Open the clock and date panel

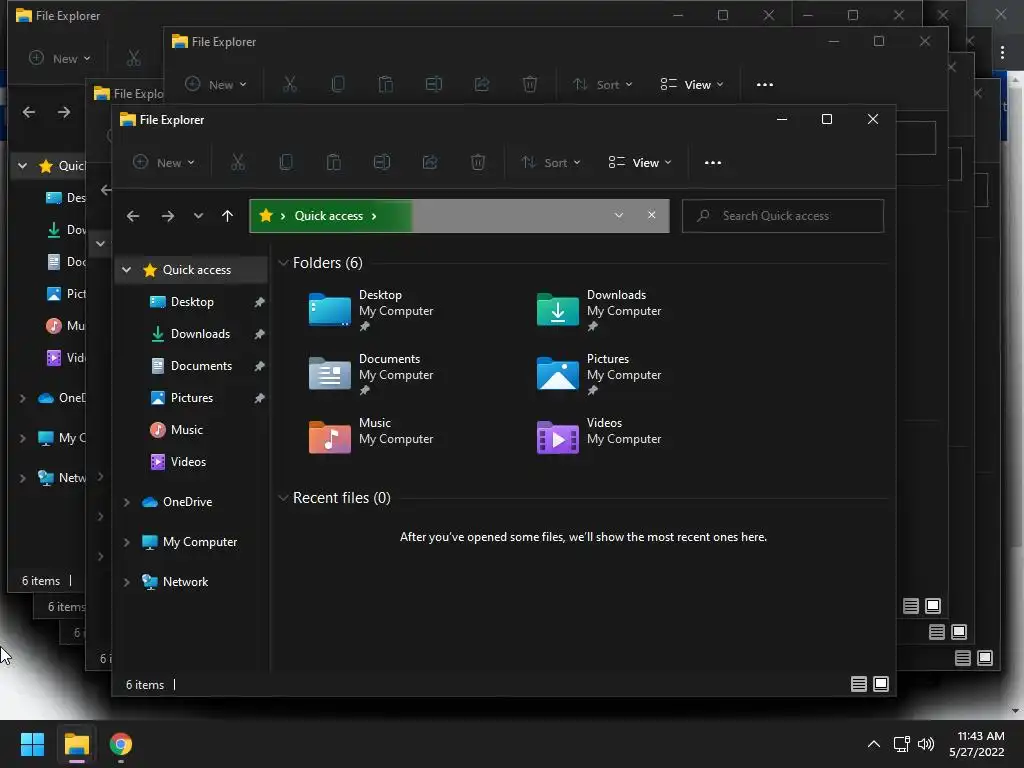(x=977, y=744)
